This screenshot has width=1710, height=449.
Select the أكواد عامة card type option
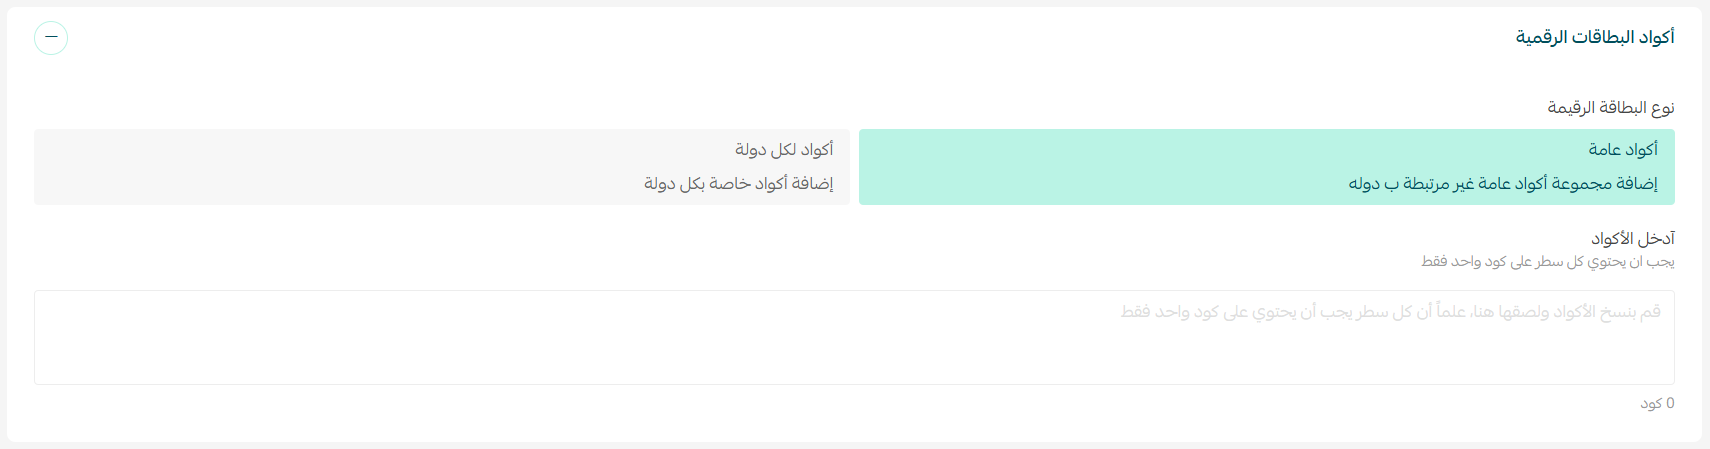1622,150
